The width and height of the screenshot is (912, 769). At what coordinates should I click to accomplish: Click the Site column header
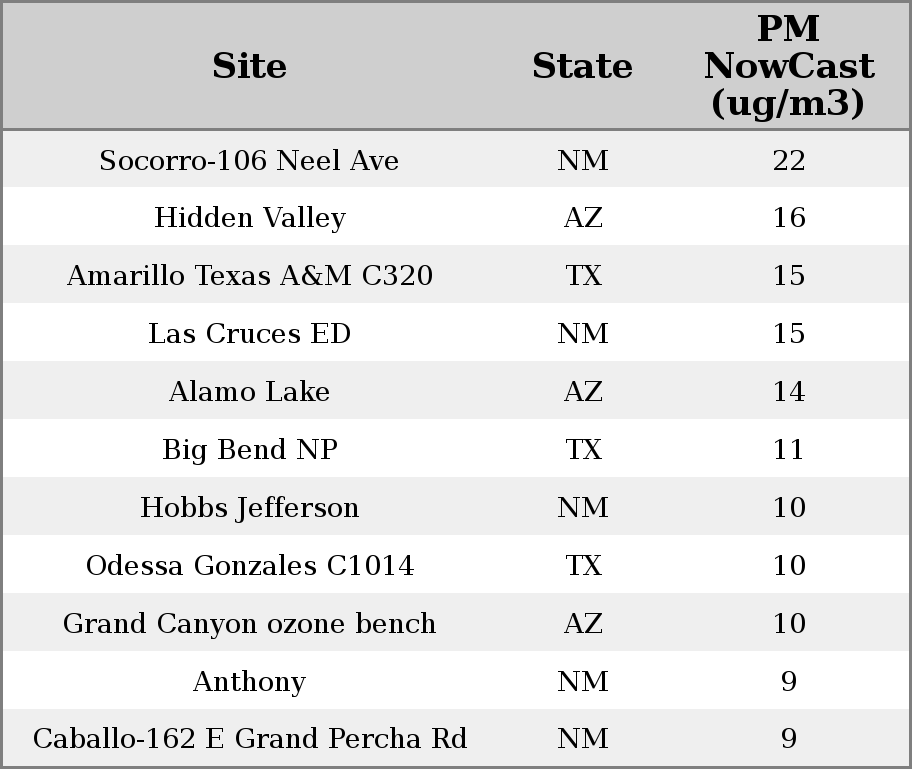coord(249,67)
